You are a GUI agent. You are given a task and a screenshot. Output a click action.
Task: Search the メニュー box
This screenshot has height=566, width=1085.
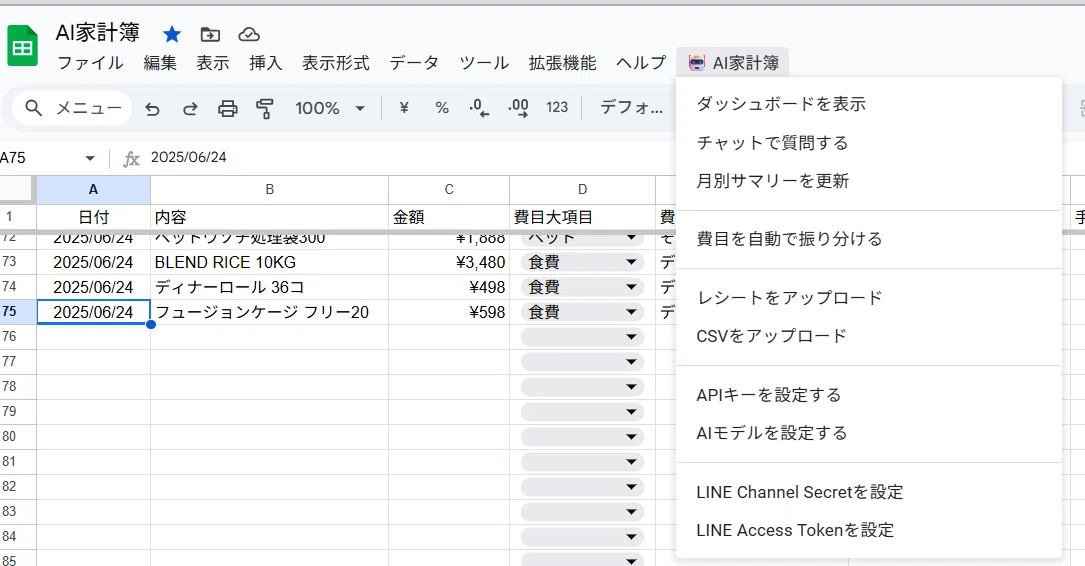point(72,108)
